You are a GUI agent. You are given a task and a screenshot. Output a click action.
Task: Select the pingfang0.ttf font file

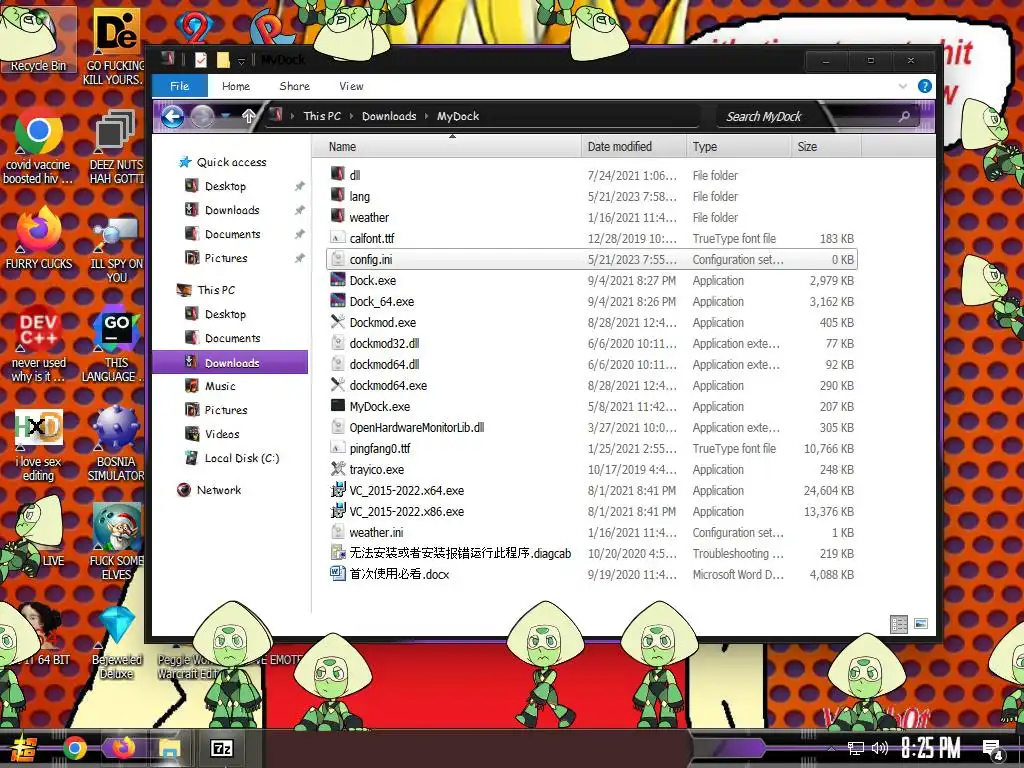(x=379, y=448)
